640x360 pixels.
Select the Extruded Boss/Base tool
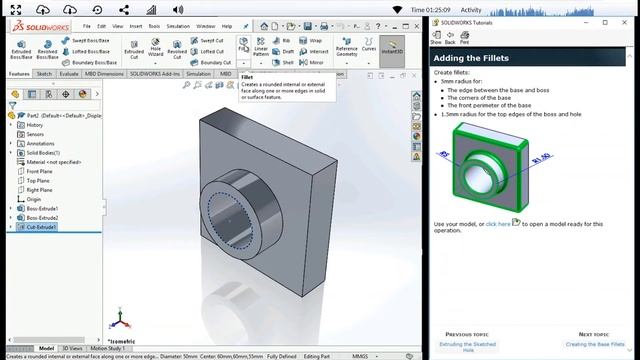coord(21,49)
